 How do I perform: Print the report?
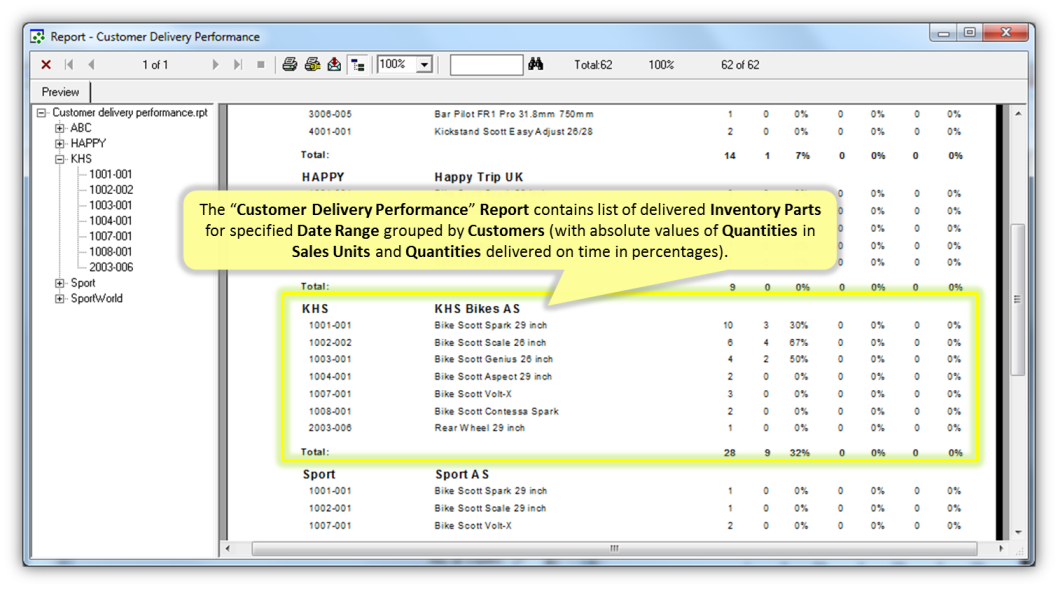point(289,65)
